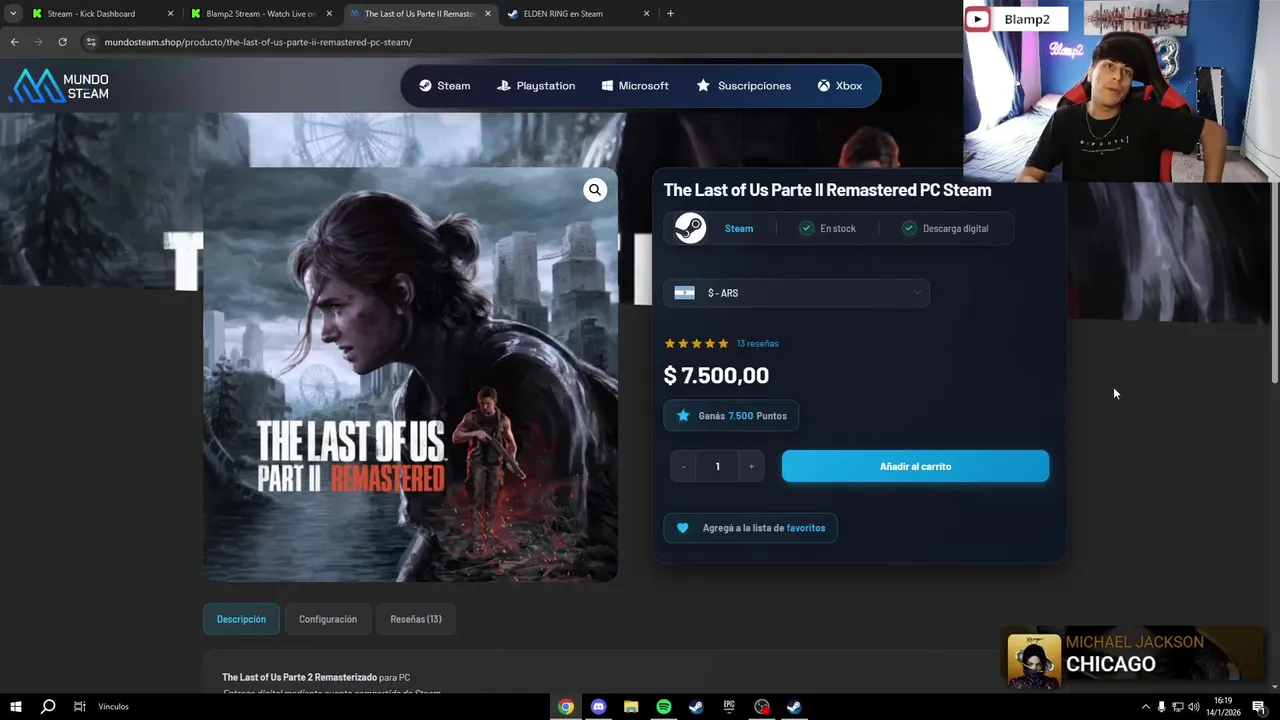Switch to Blamp2 Stream browser tab
1280x720 pixels.
point(260,14)
